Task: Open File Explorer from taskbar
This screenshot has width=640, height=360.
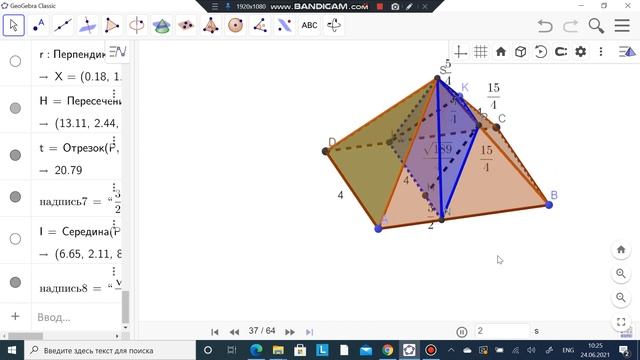Action: (x=278, y=350)
